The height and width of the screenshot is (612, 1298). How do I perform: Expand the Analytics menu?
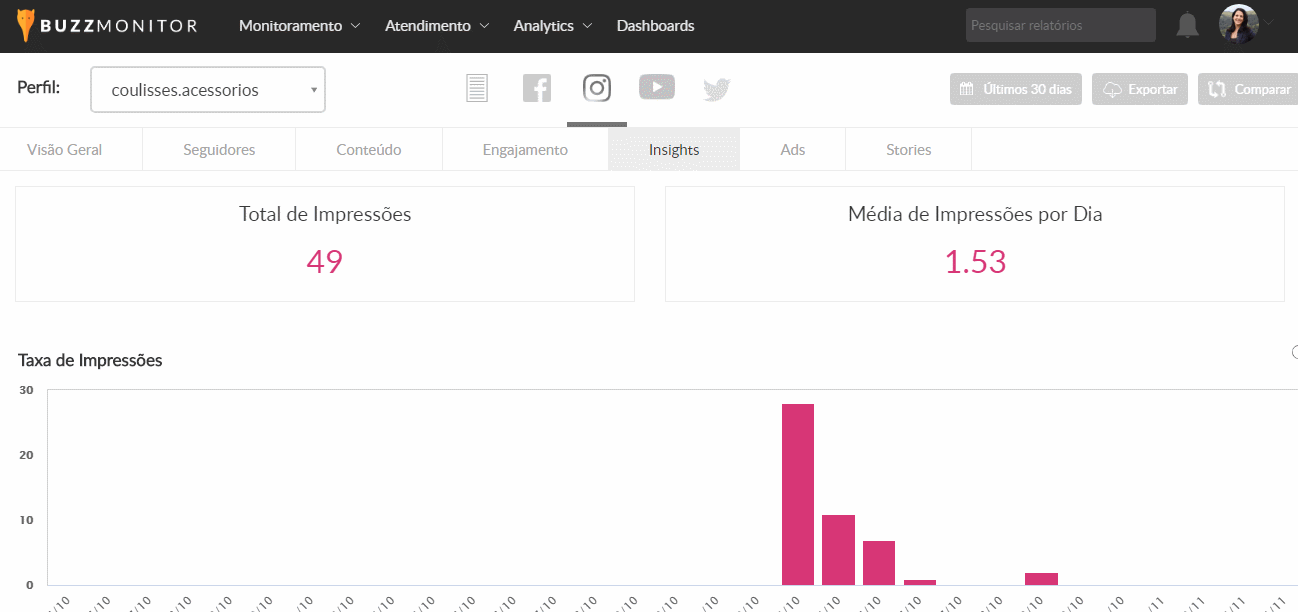pos(552,26)
